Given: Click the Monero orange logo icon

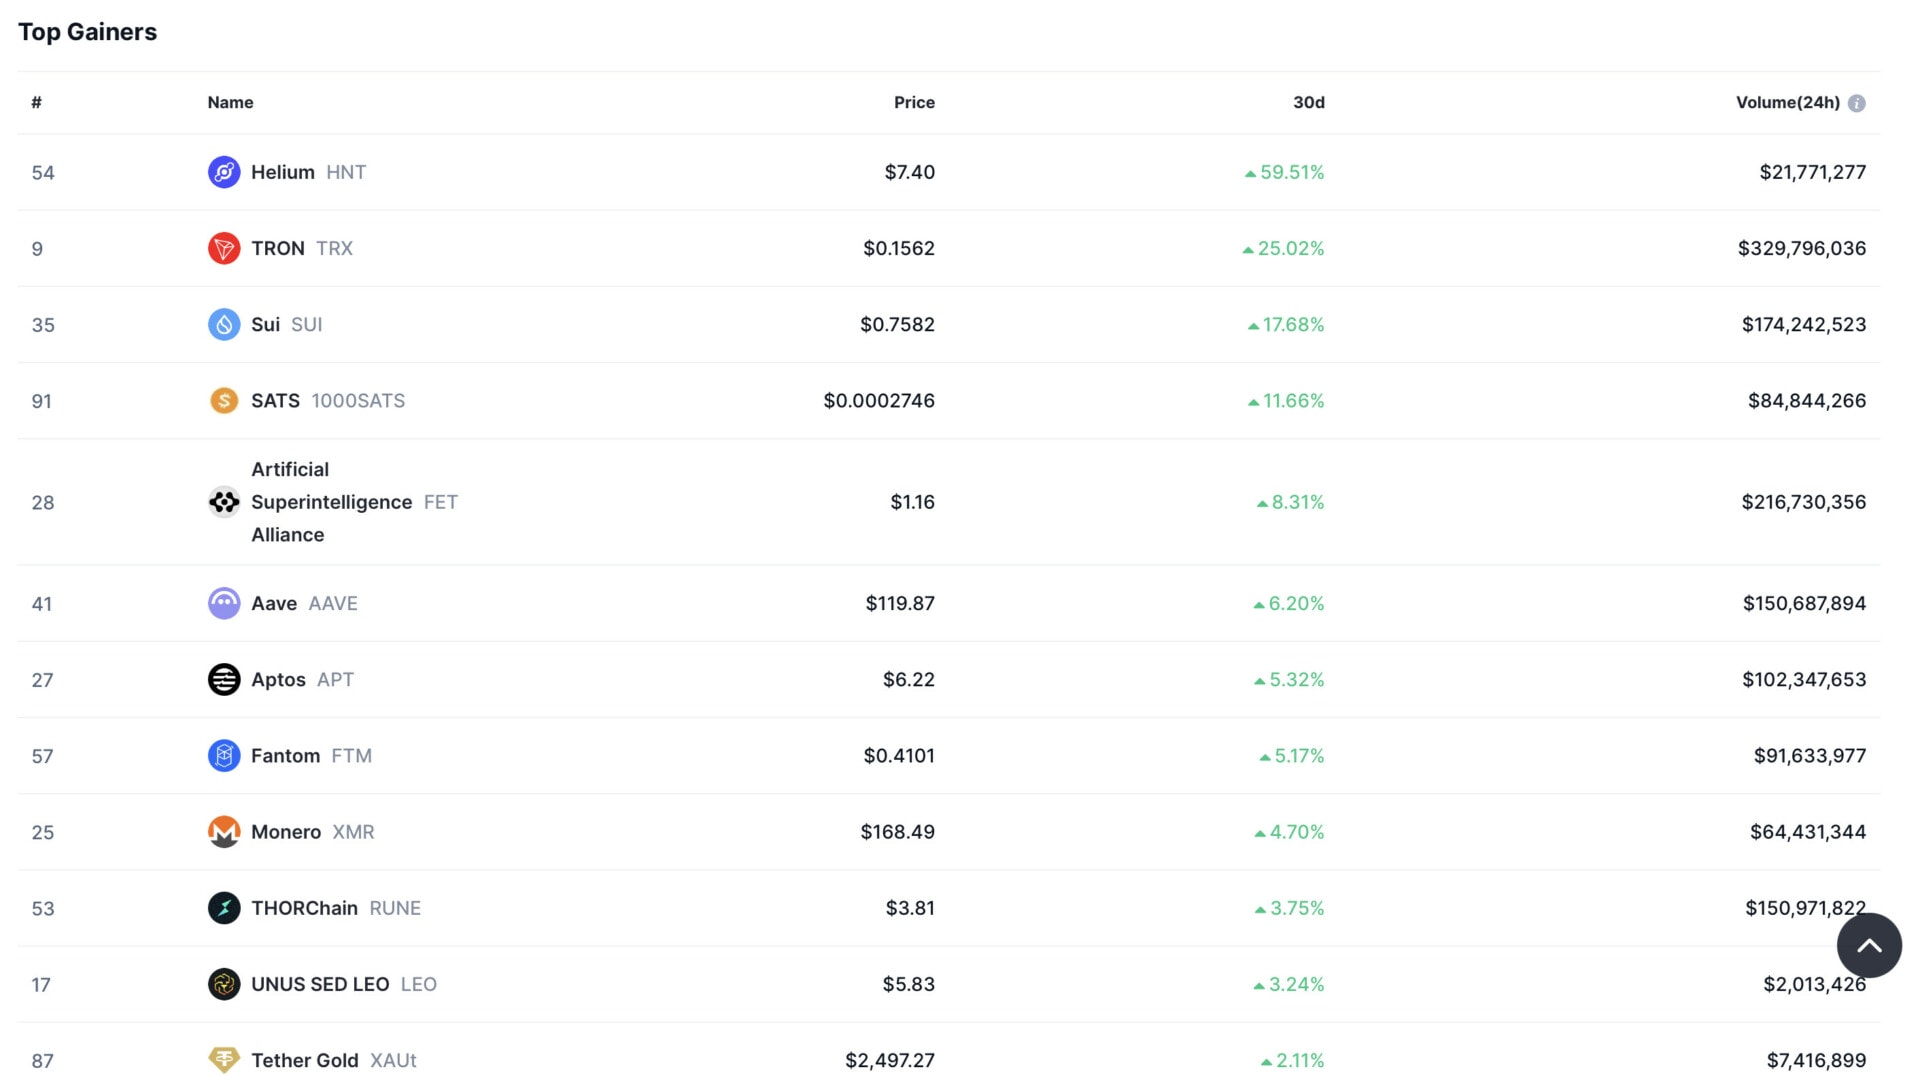Looking at the screenshot, I should pos(223,832).
